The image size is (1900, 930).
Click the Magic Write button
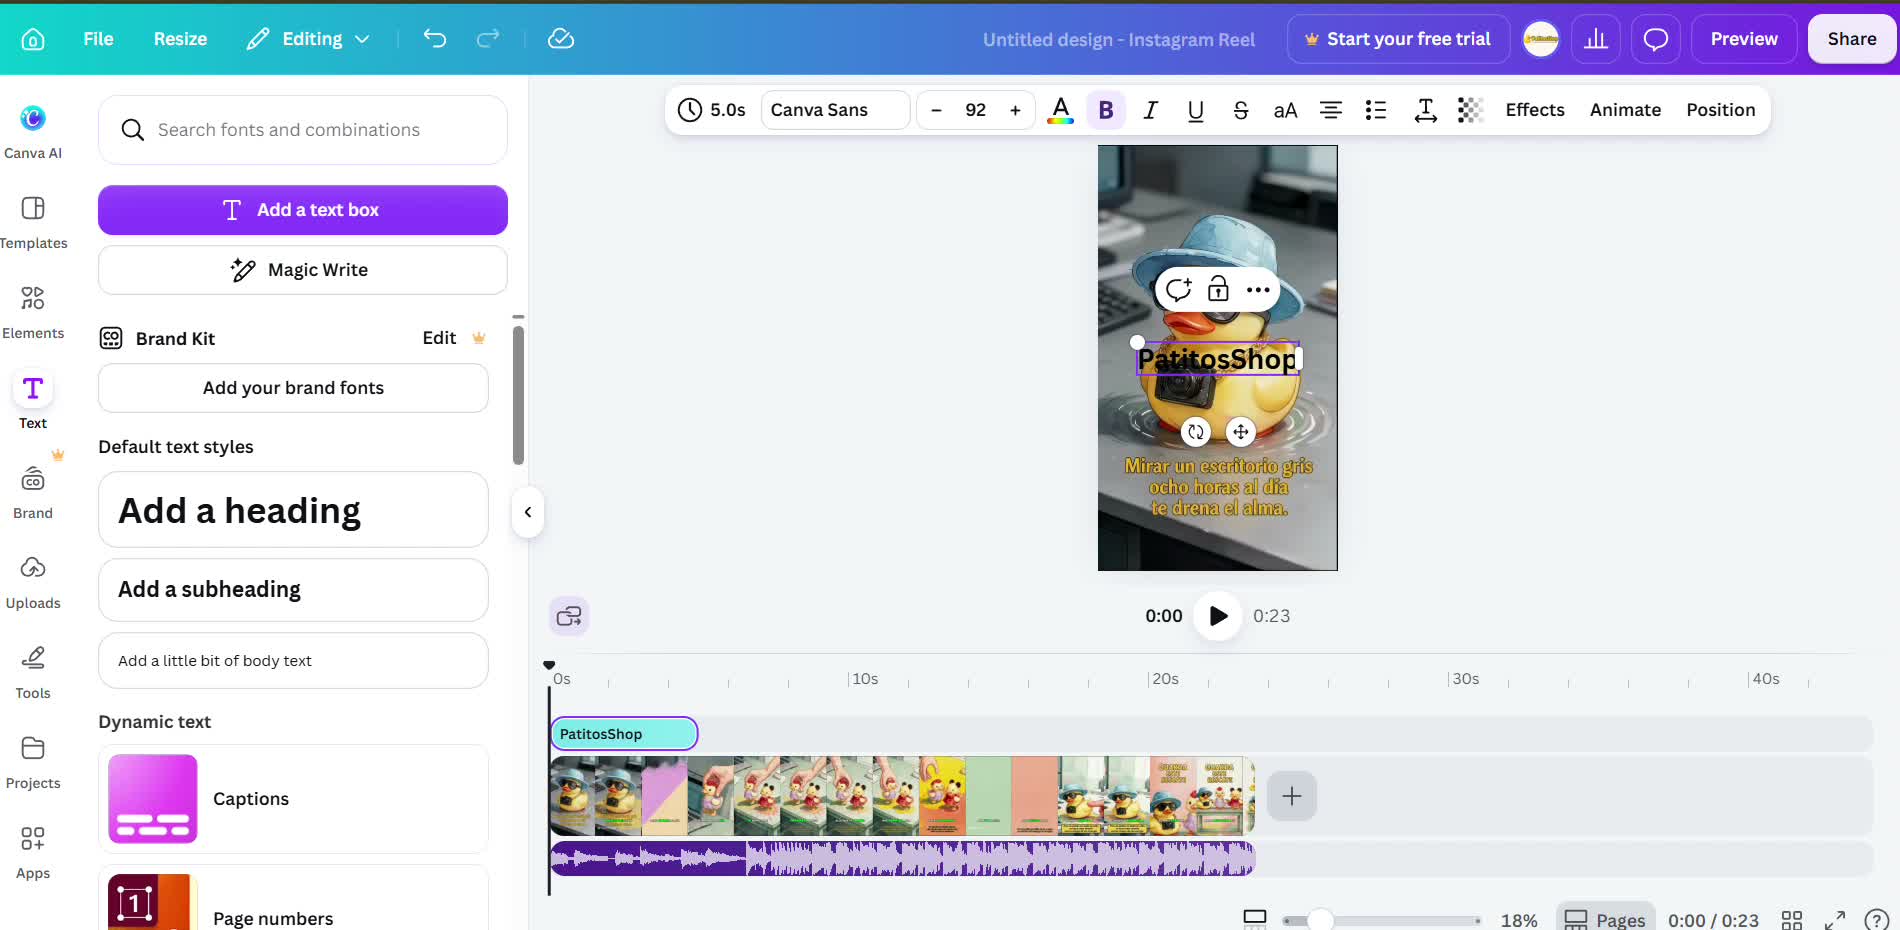pos(303,270)
